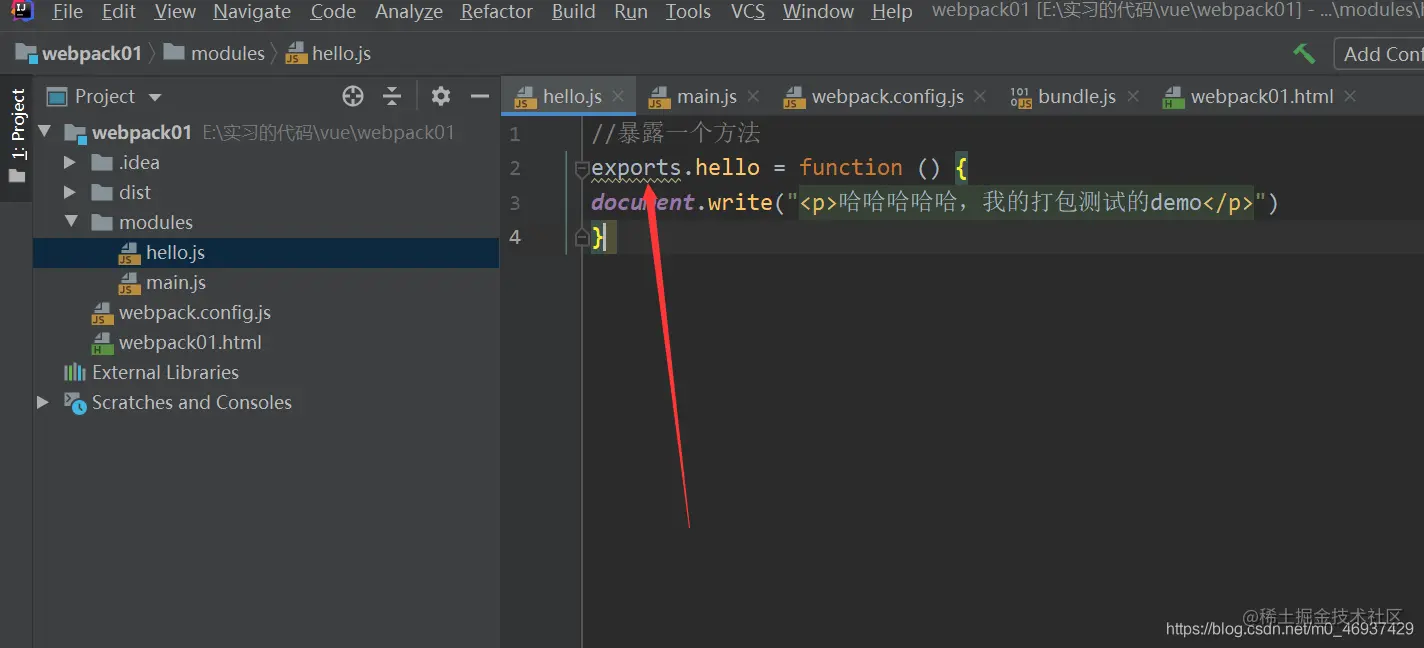This screenshot has height=648, width=1424.
Task: Click the main.js file icon in tree
Action: point(128,283)
